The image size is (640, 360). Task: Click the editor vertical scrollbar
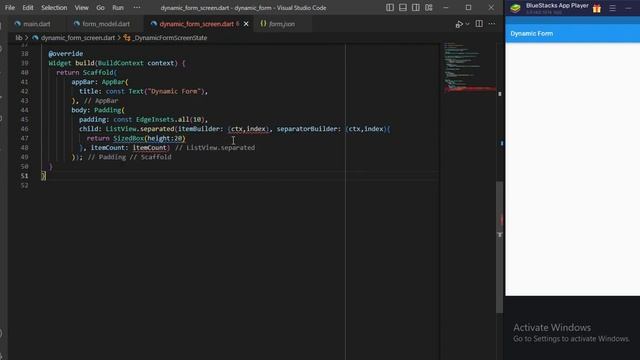coord(500,247)
